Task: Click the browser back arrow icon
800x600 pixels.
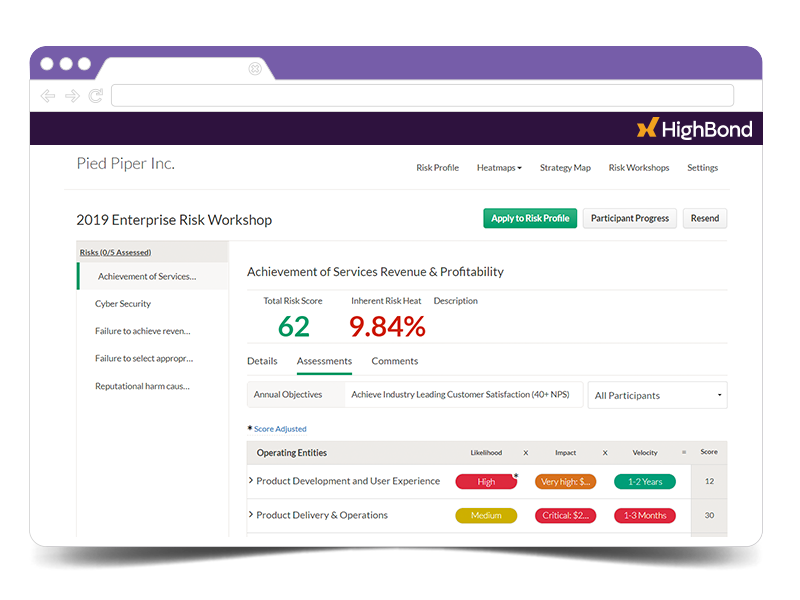Action: point(48,96)
